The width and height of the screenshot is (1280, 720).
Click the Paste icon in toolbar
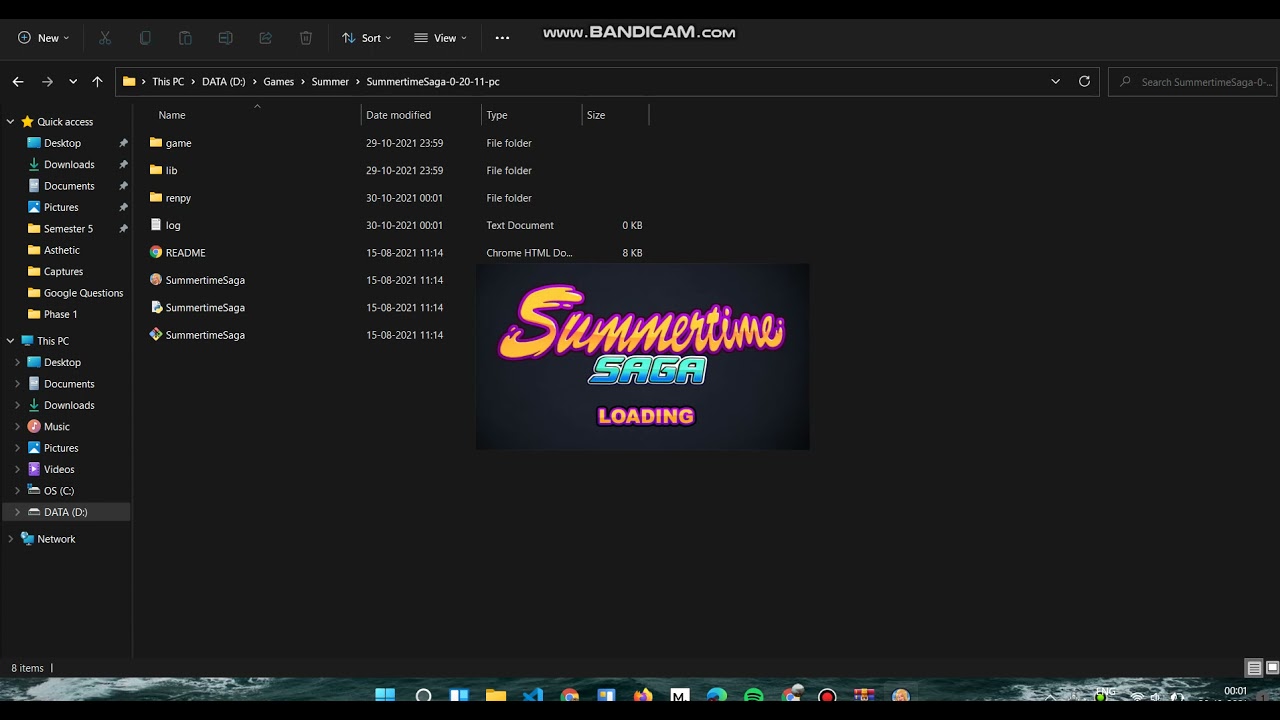(185, 38)
